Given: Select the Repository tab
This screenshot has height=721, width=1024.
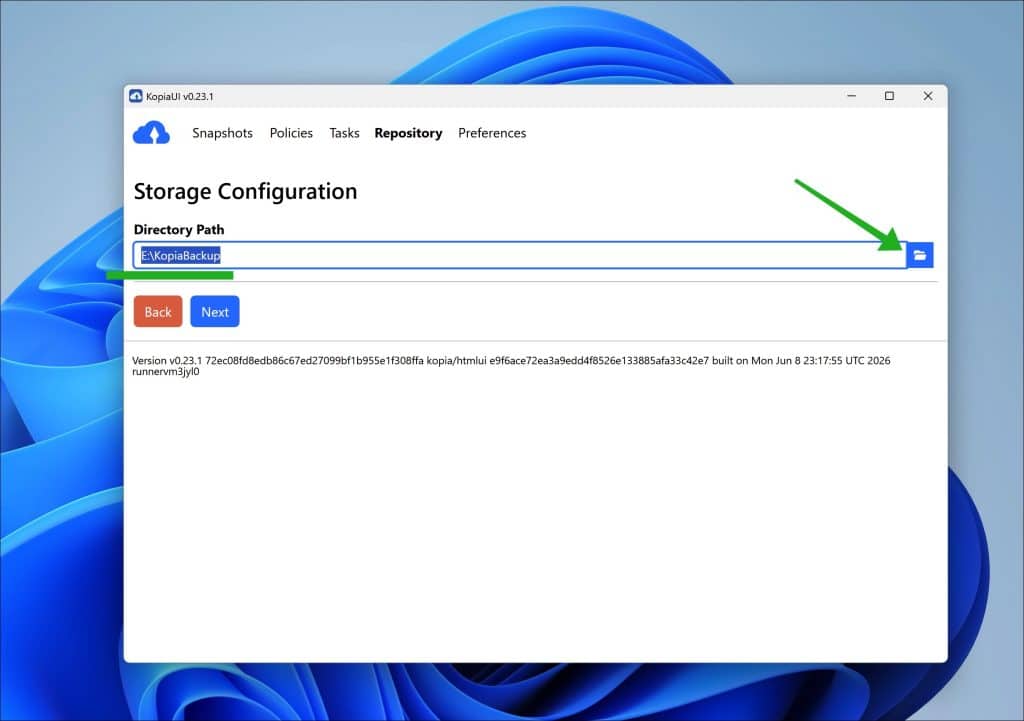Looking at the screenshot, I should pyautogui.click(x=408, y=133).
